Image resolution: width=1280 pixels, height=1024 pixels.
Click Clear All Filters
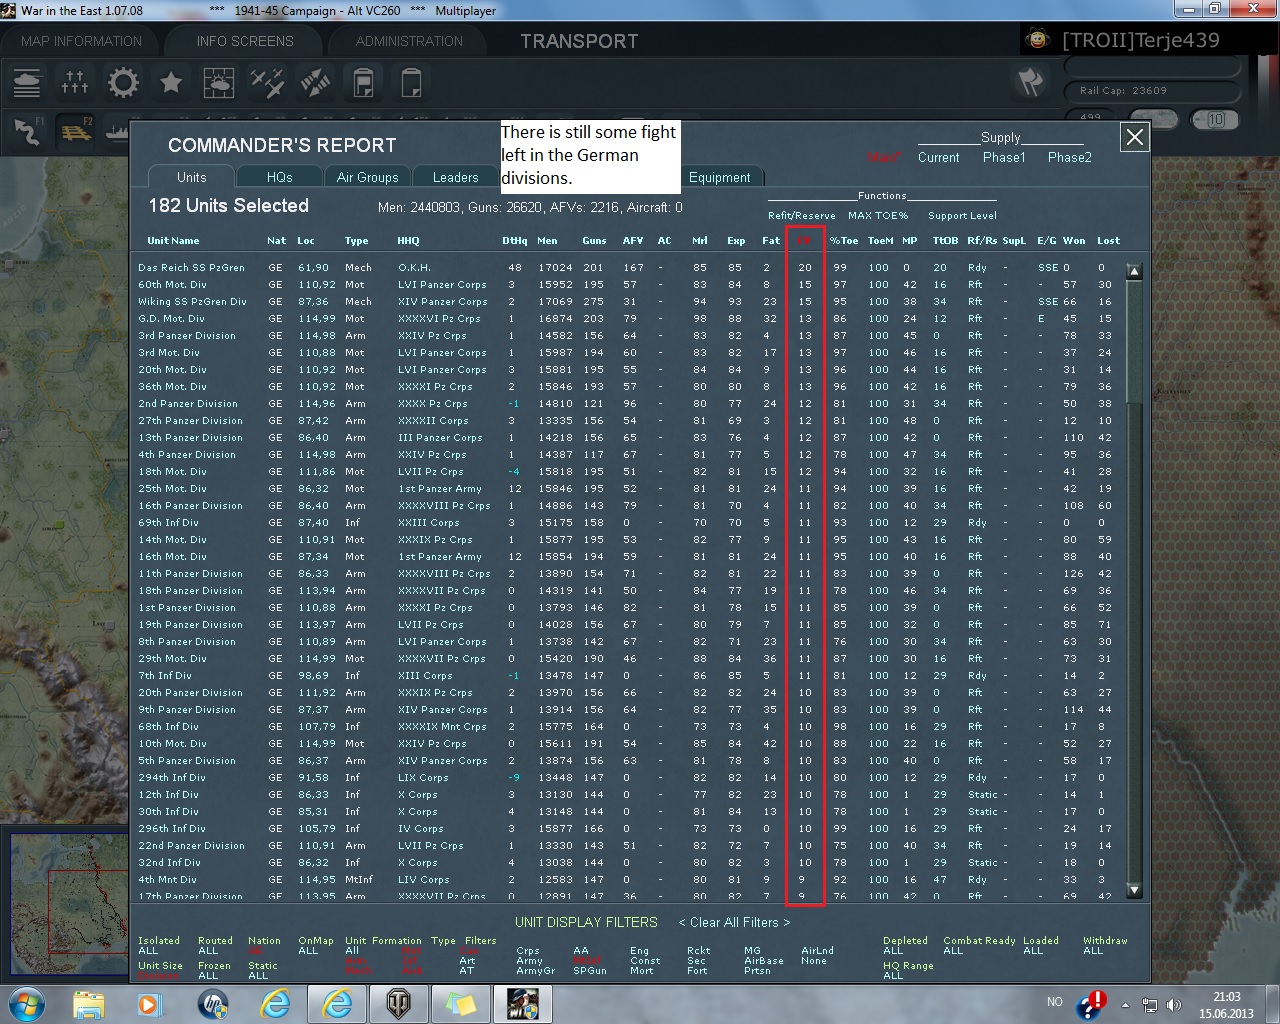click(x=734, y=922)
